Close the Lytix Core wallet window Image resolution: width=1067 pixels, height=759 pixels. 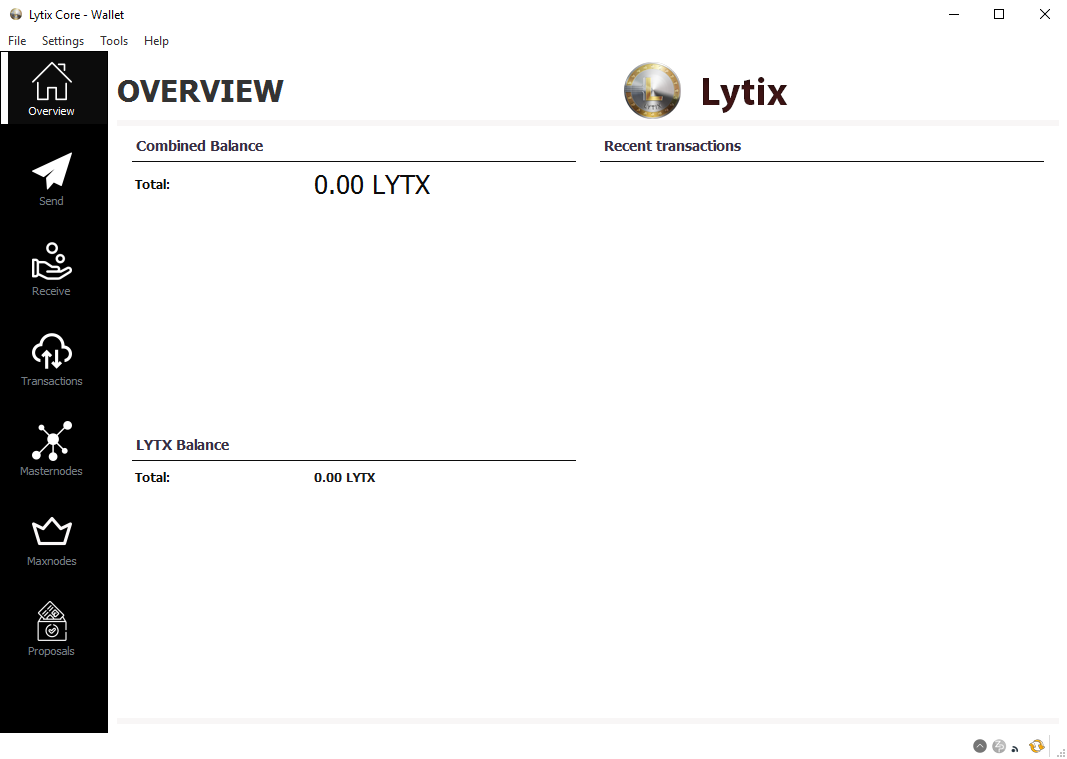pos(1045,14)
